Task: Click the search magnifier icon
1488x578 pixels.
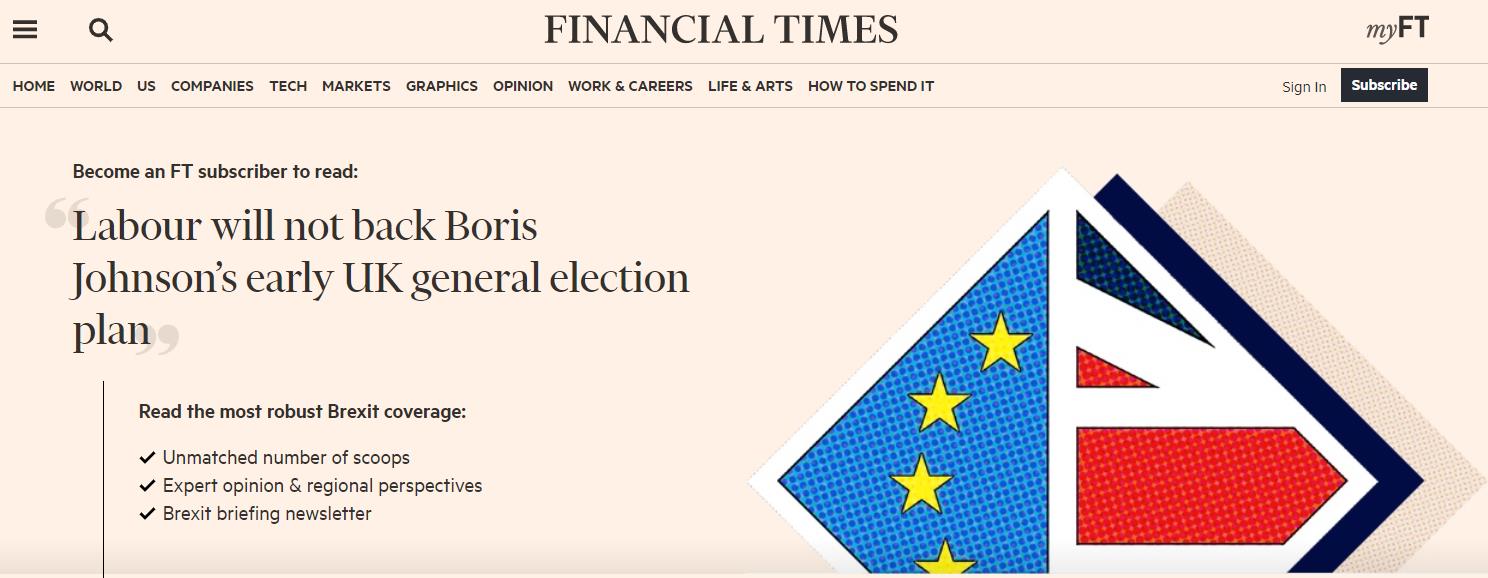Action: (x=101, y=30)
